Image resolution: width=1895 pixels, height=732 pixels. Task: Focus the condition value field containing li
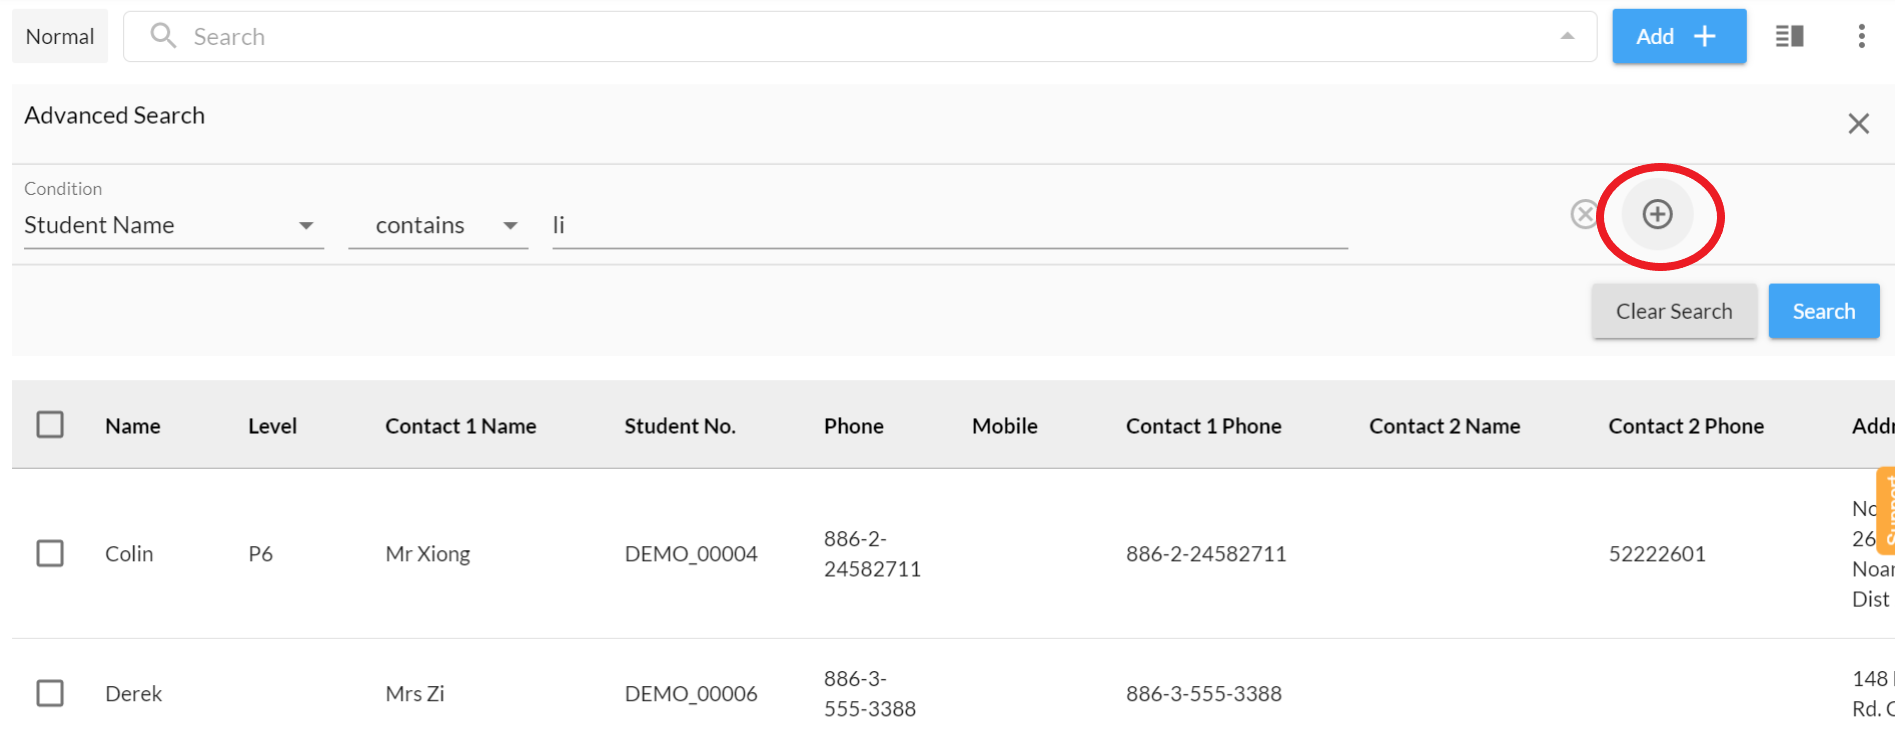[x=948, y=225]
